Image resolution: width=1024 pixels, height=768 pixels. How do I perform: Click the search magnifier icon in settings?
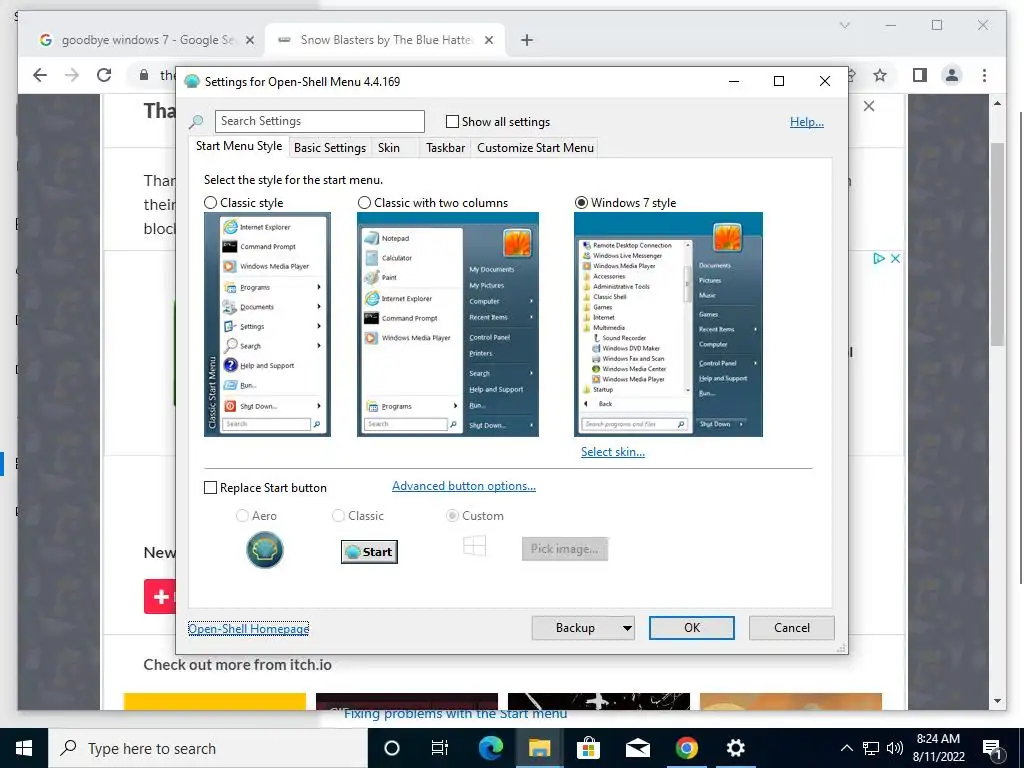tap(196, 121)
